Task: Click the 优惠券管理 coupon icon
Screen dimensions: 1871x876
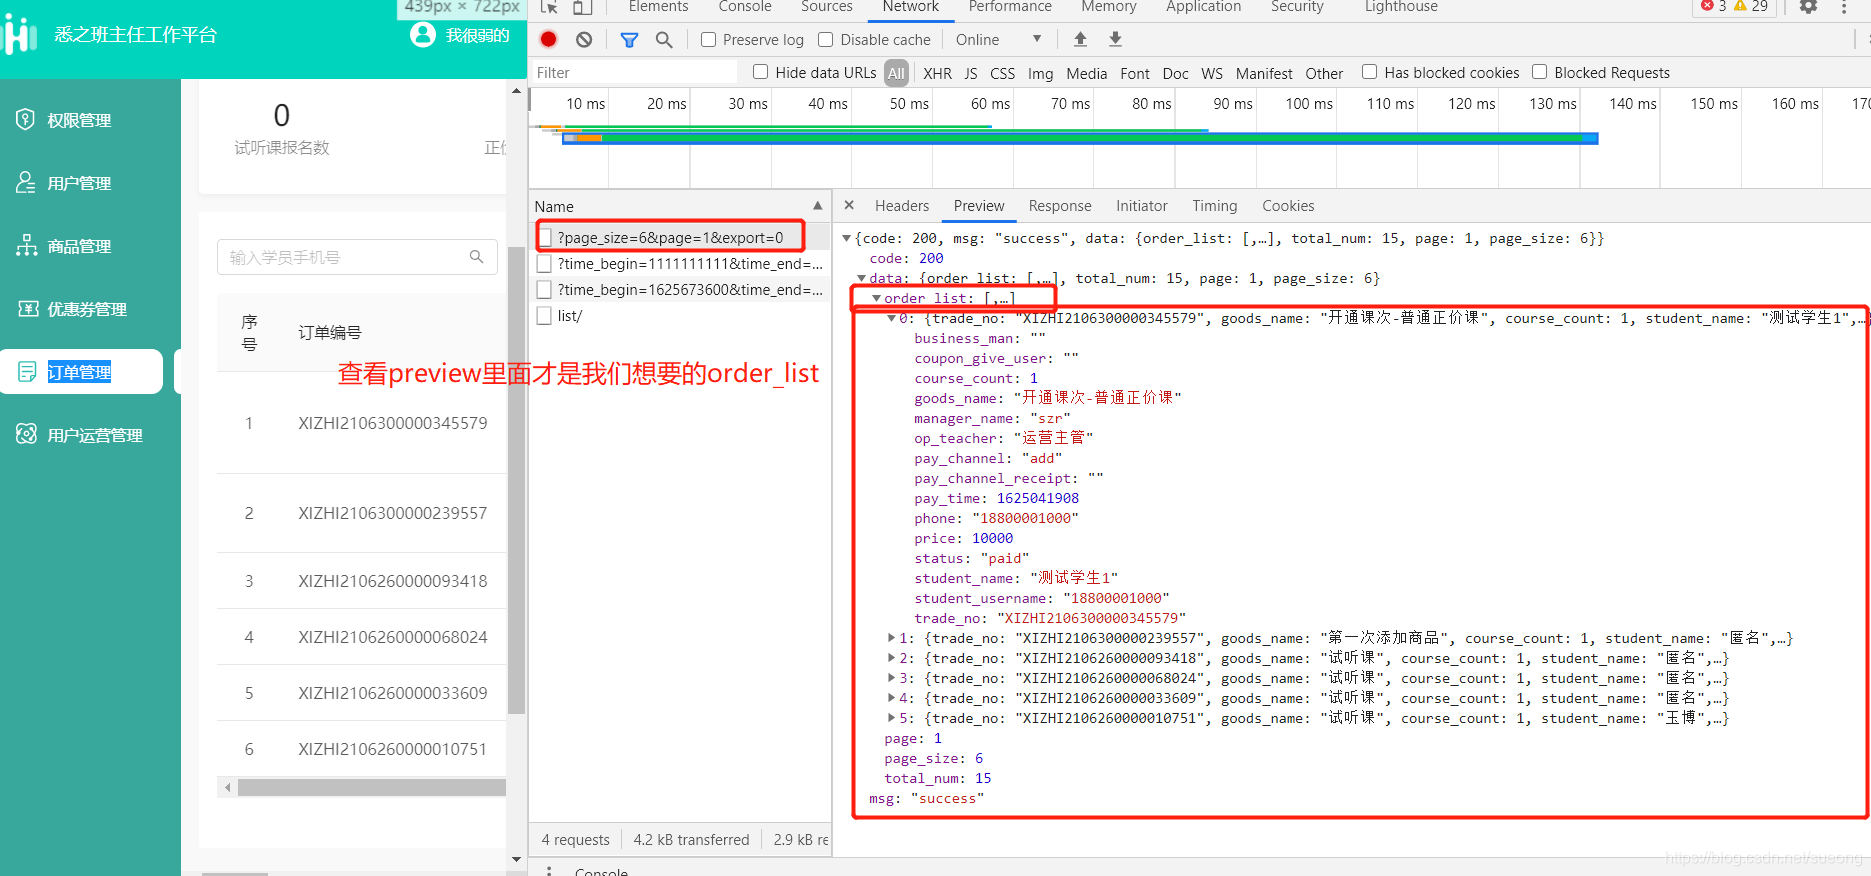Action: tap(28, 308)
